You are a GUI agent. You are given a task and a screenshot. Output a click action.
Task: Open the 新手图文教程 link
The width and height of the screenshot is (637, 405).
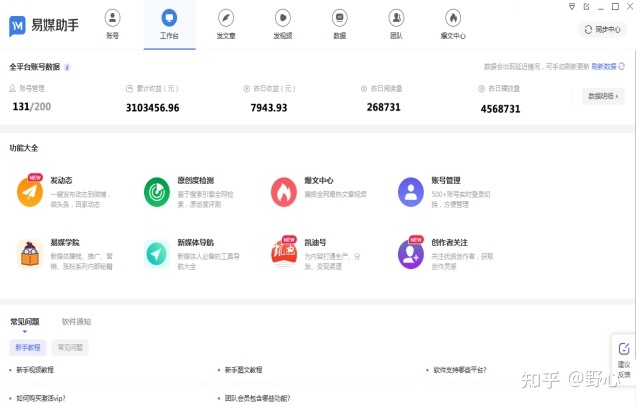243,370
